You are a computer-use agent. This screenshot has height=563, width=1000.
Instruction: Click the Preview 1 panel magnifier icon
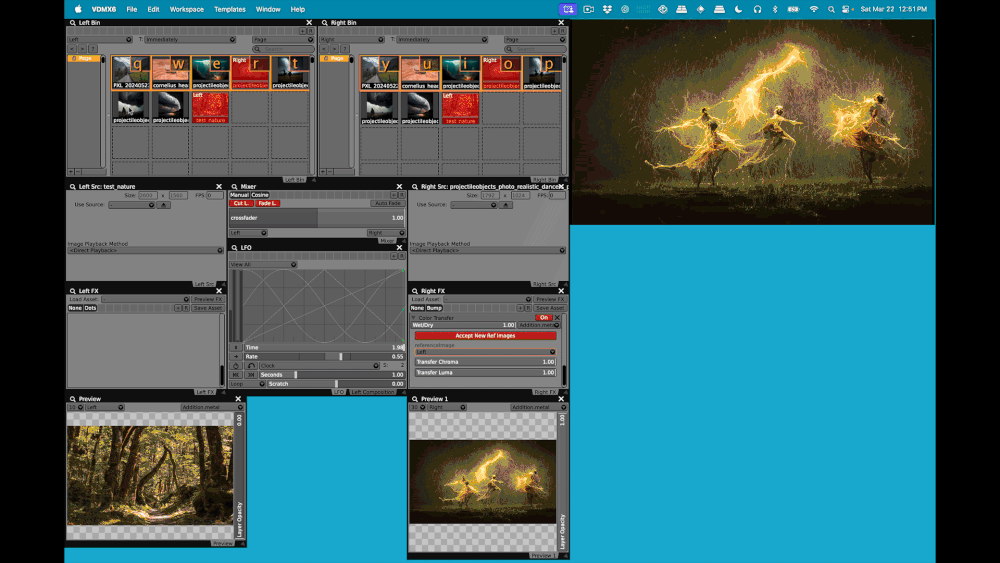click(x=415, y=399)
